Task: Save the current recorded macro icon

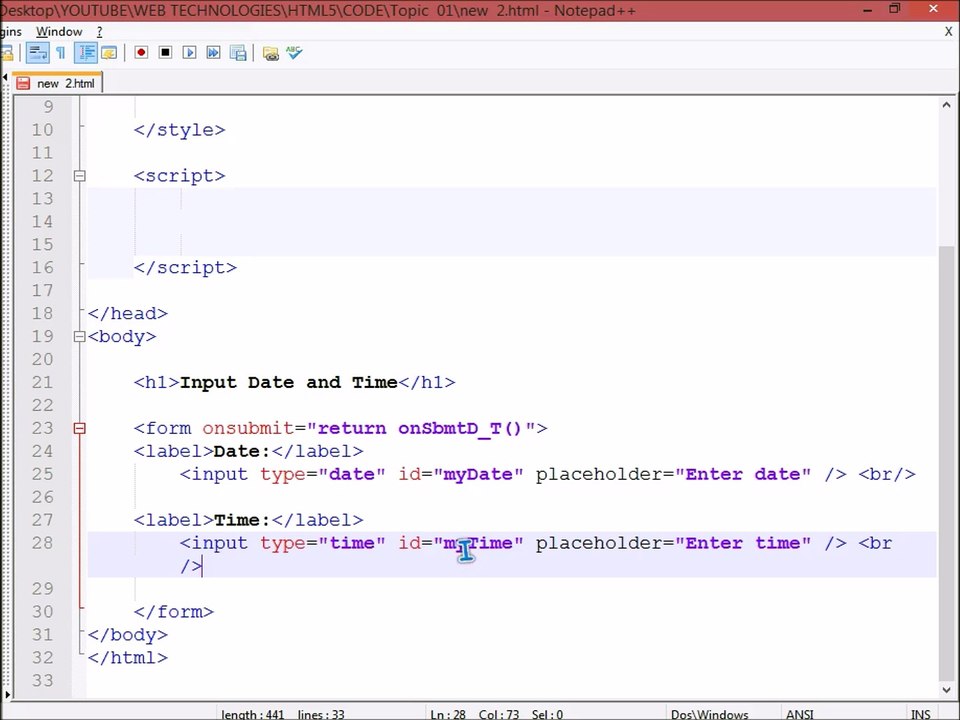Action: 238,53
